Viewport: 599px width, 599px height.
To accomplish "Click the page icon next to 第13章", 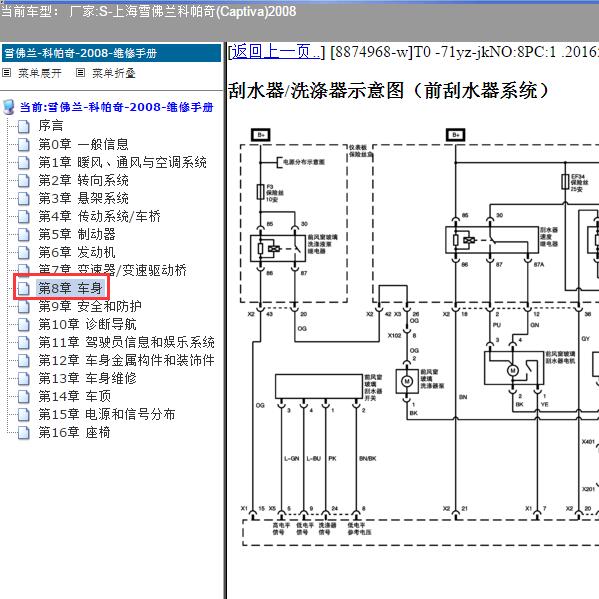I will click(x=24, y=379).
